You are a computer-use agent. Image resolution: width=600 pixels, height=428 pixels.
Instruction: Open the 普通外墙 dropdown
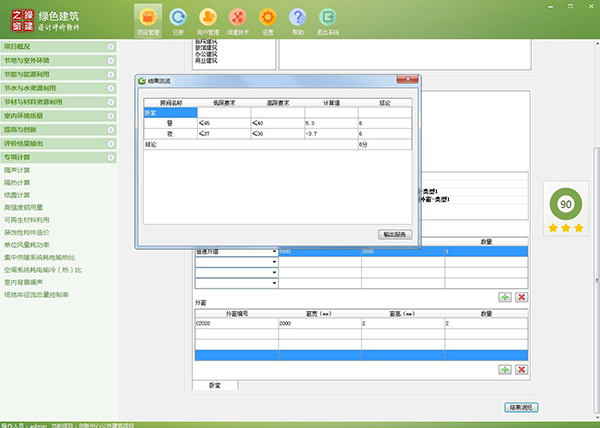(x=274, y=252)
